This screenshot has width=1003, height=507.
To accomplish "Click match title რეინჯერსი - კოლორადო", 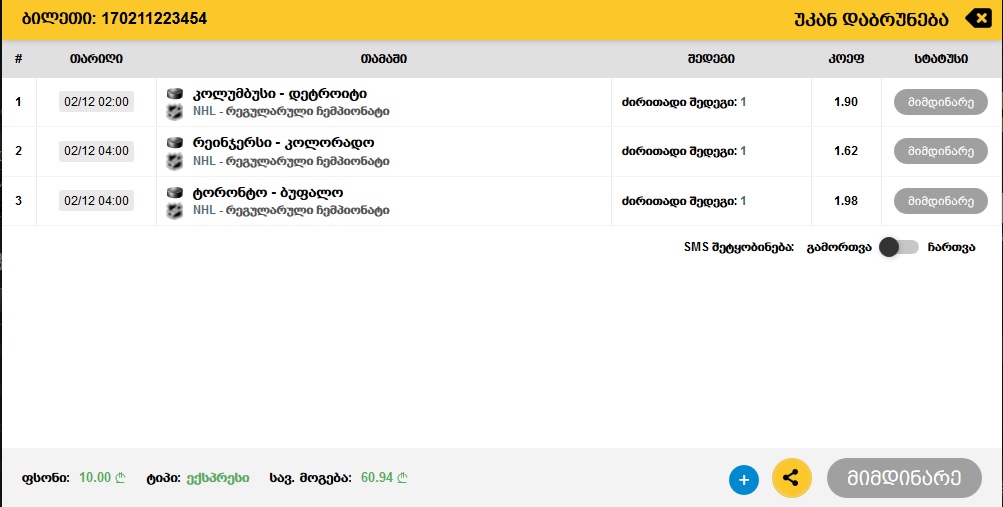I will [283, 143].
